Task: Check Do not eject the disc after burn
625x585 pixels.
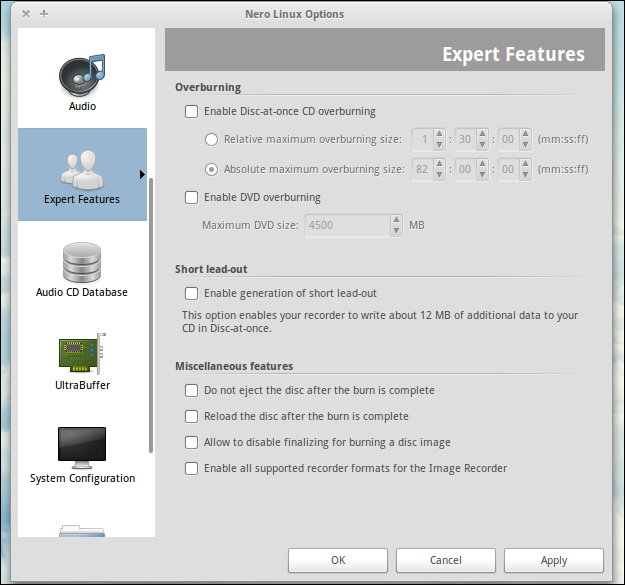Action: 191,390
